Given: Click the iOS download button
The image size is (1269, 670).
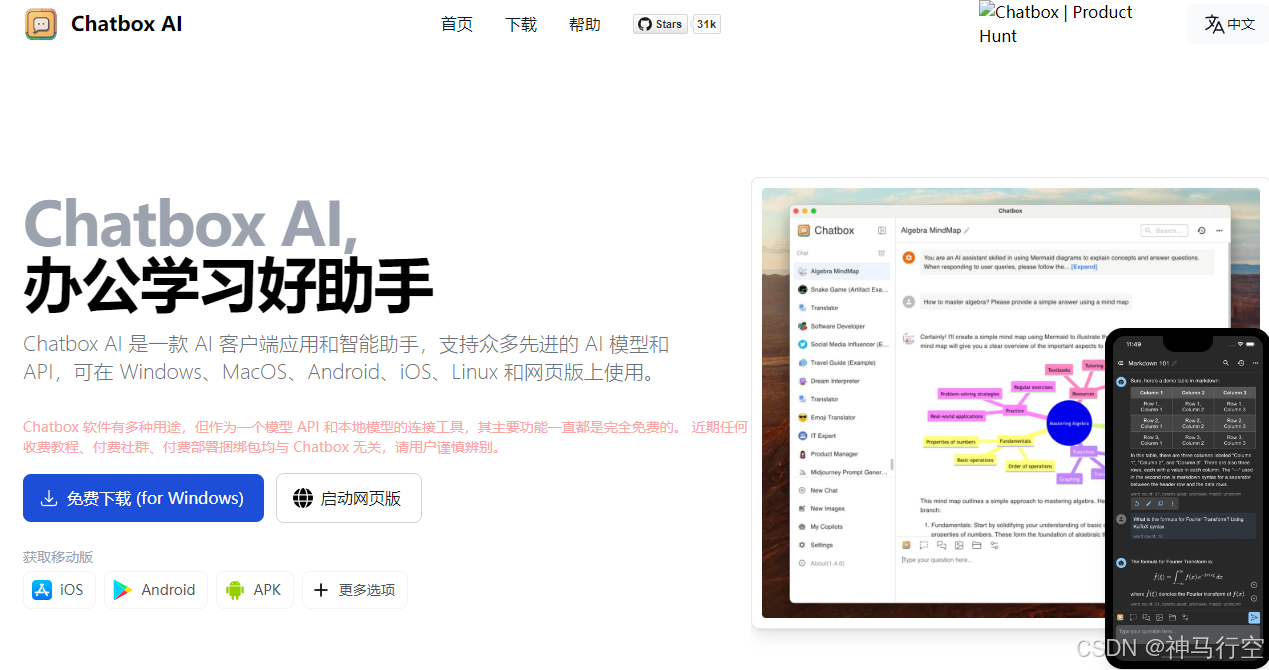Looking at the screenshot, I should point(59,590).
